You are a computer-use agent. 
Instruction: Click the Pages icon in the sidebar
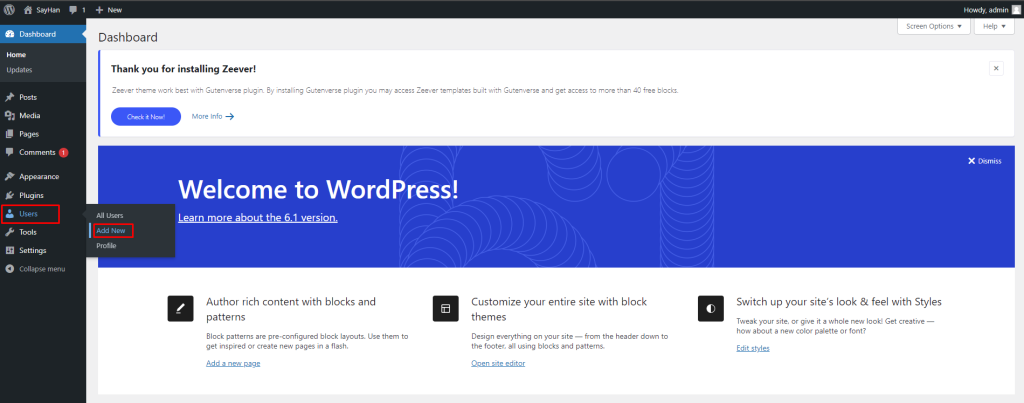click(x=10, y=134)
